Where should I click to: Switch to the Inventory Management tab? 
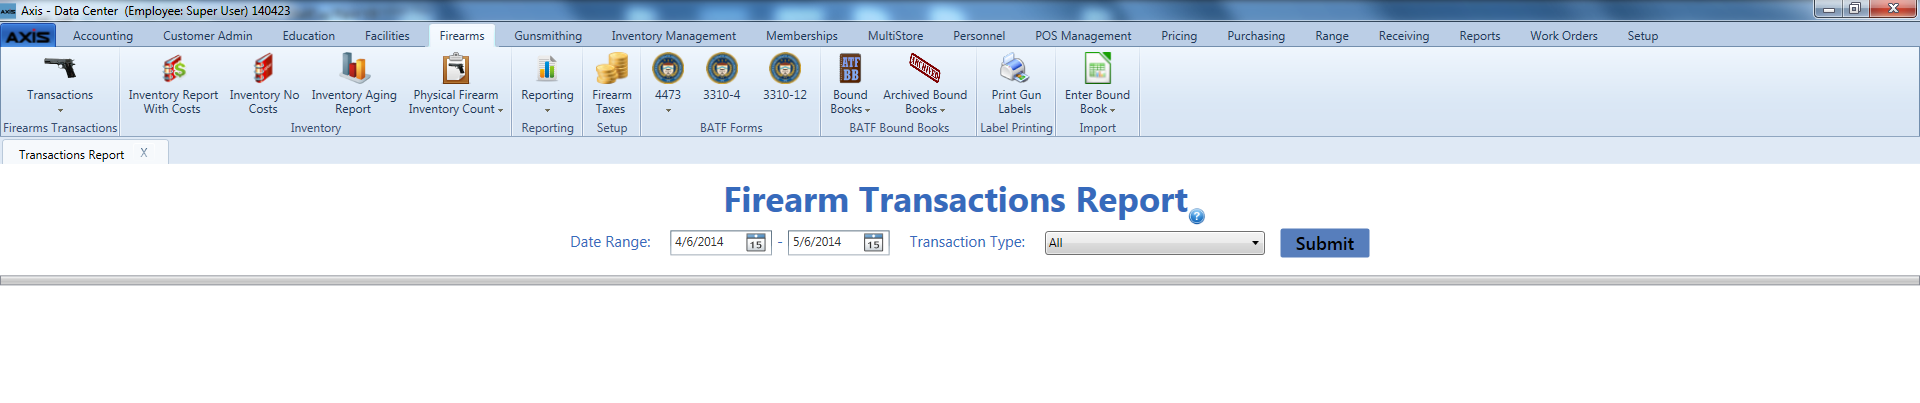click(674, 36)
